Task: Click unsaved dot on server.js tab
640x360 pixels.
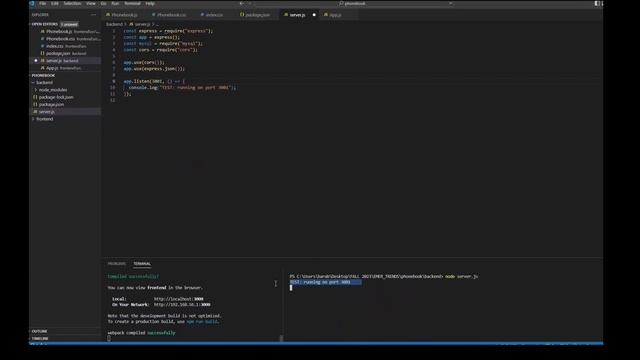Action: pos(314,15)
